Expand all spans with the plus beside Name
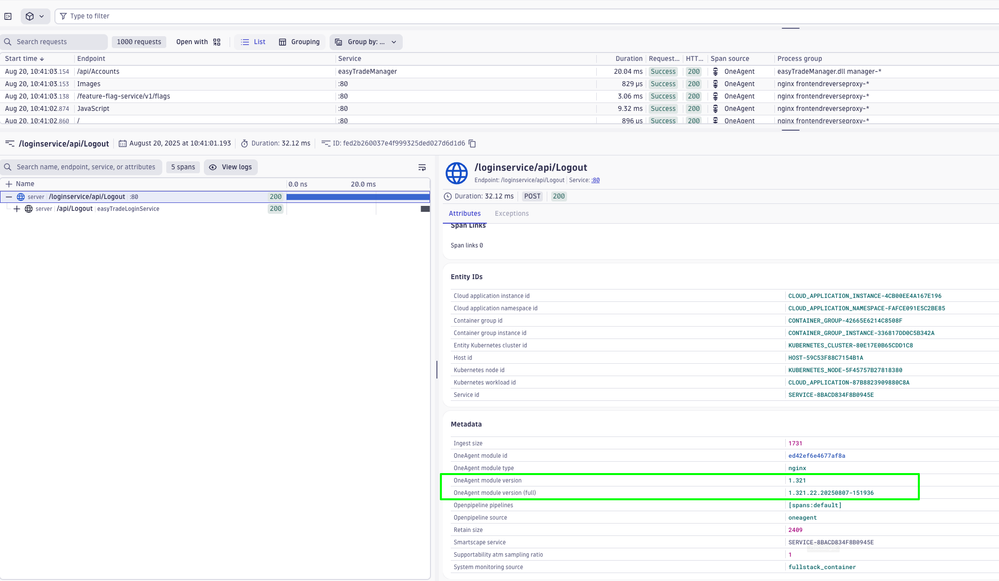The image size is (999, 581). pyautogui.click(x=9, y=183)
